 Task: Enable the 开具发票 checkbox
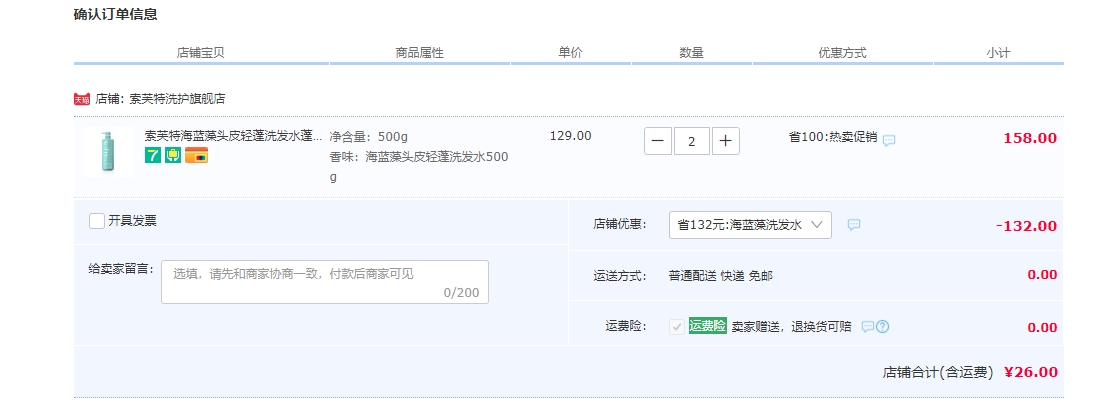(x=97, y=221)
